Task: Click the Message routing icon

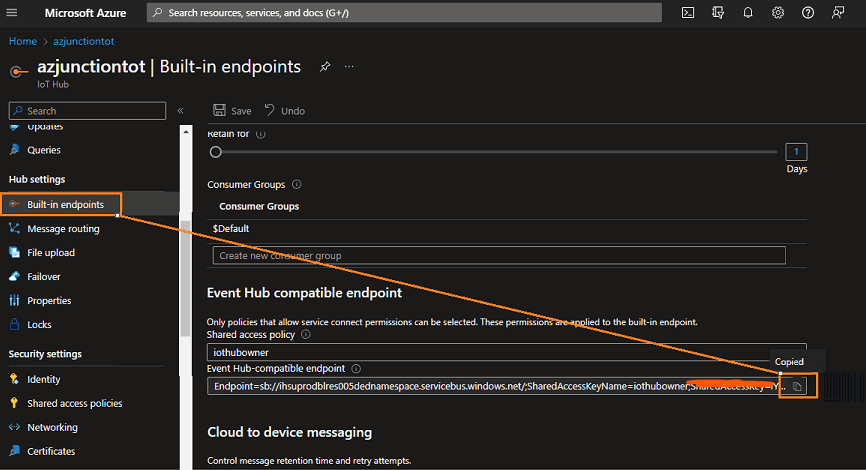Action: pyautogui.click(x=15, y=228)
